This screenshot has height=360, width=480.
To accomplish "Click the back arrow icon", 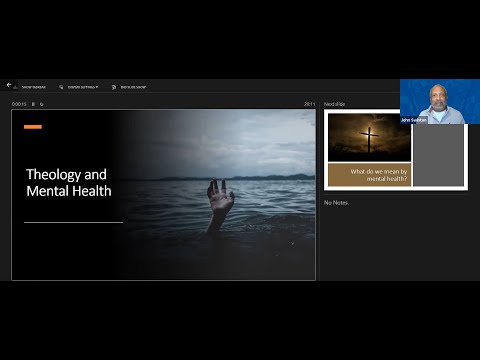I will [x=9, y=85].
